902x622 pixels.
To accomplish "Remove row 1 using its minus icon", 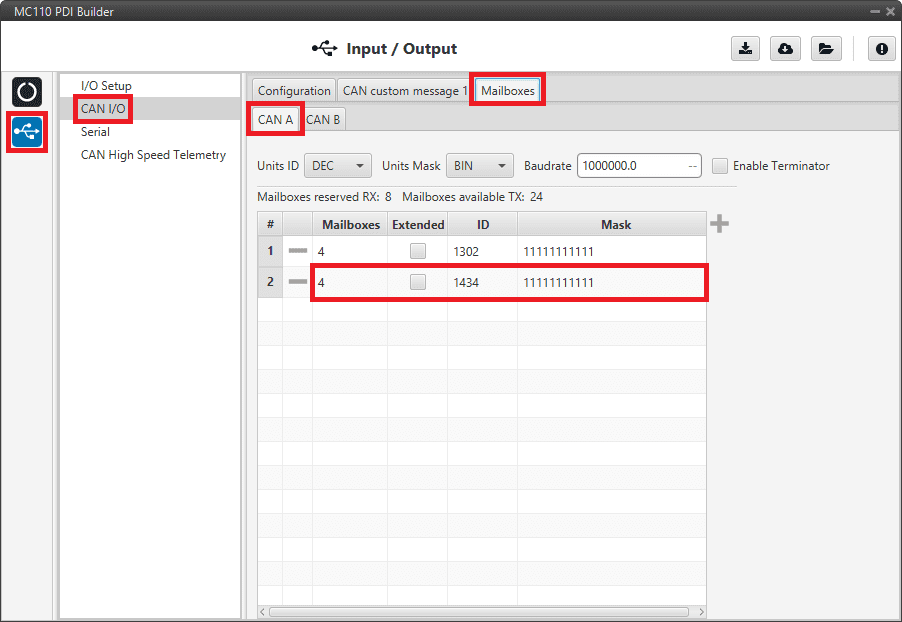I will pyautogui.click(x=297, y=251).
